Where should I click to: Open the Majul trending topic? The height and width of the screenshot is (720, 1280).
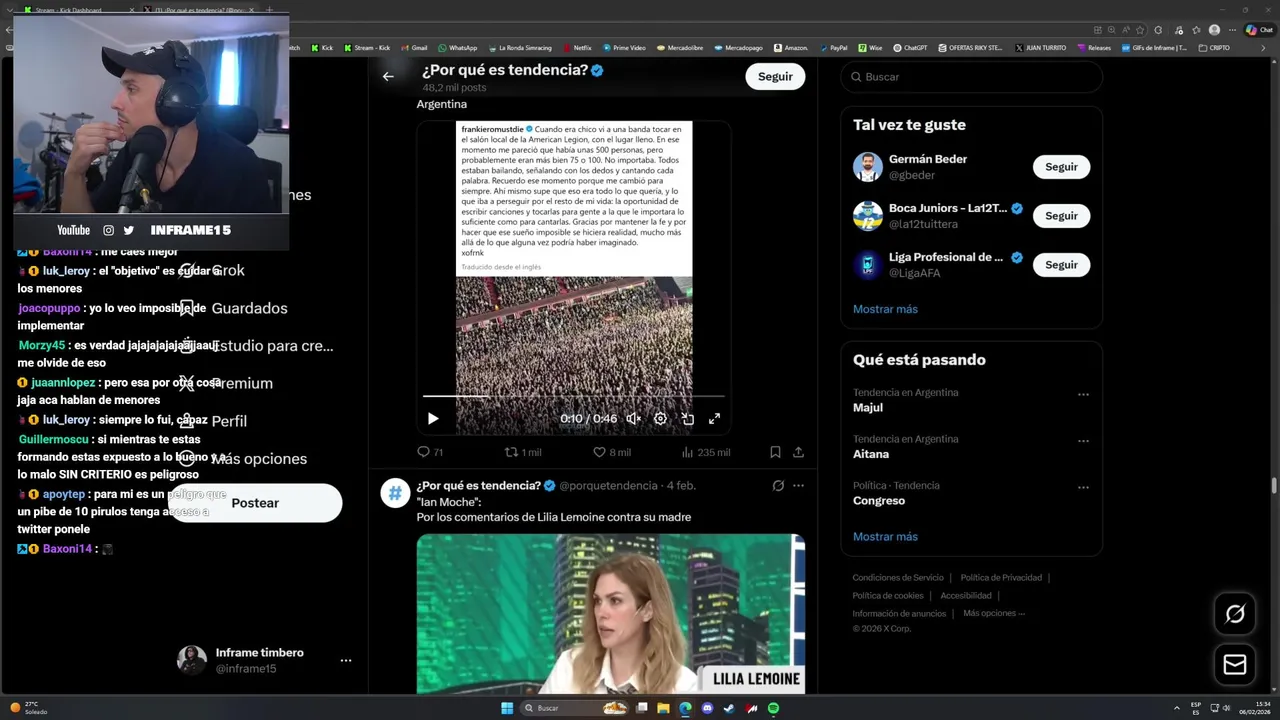pyautogui.click(x=868, y=407)
